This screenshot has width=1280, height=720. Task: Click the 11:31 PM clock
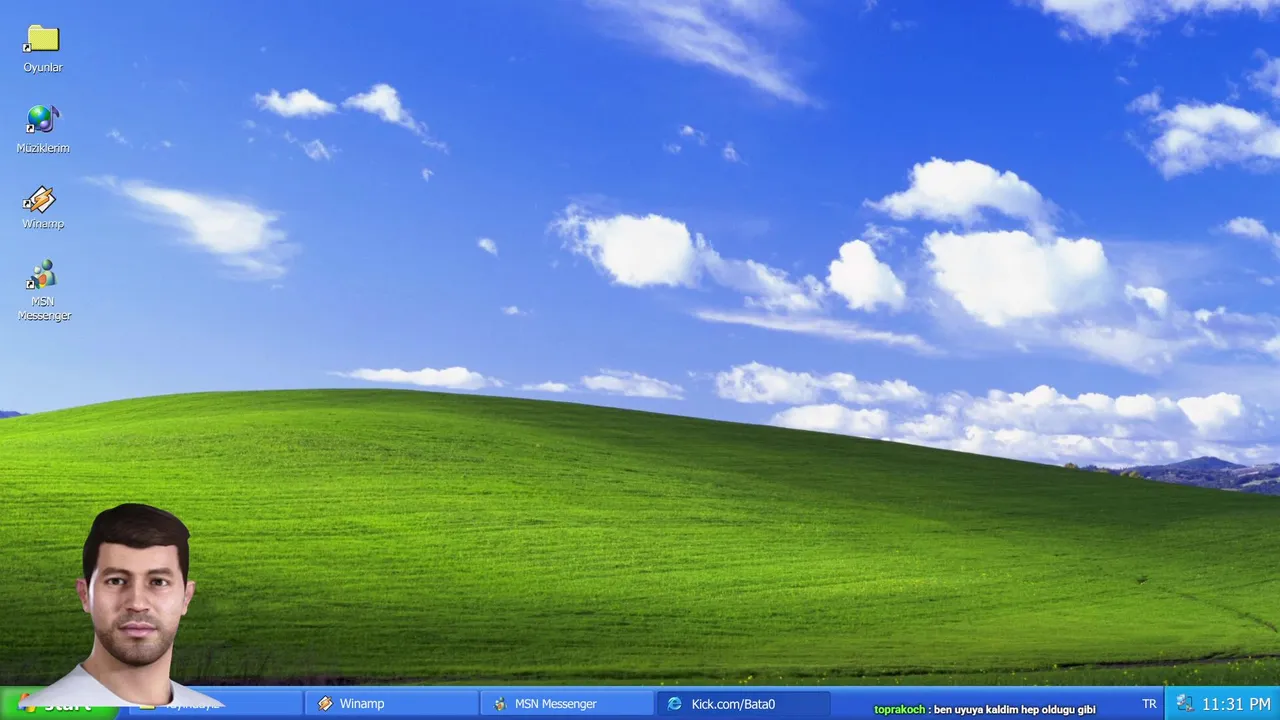click(1236, 704)
